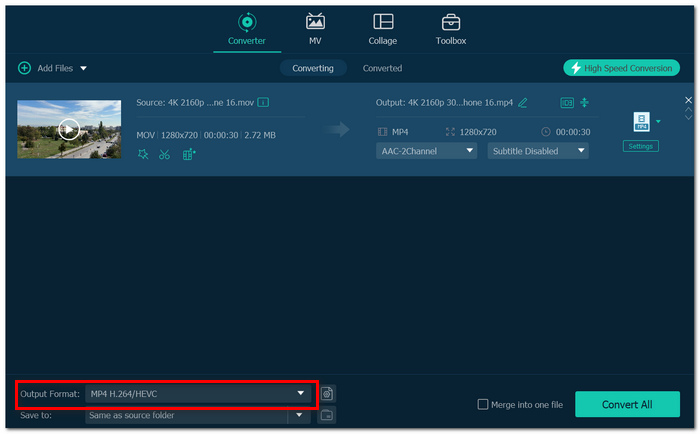Image resolution: width=700 pixels, height=434 pixels.
Task: Switch to the MV tab
Action: [315, 29]
